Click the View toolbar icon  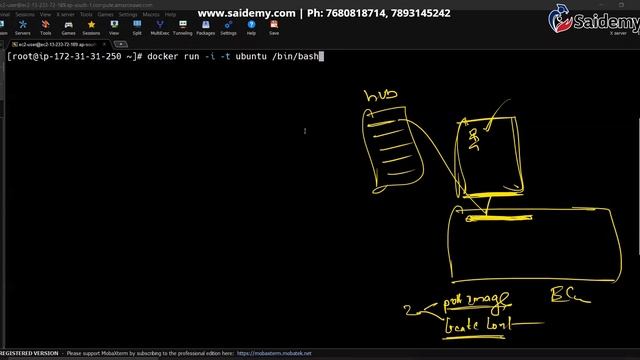click(x=114, y=28)
